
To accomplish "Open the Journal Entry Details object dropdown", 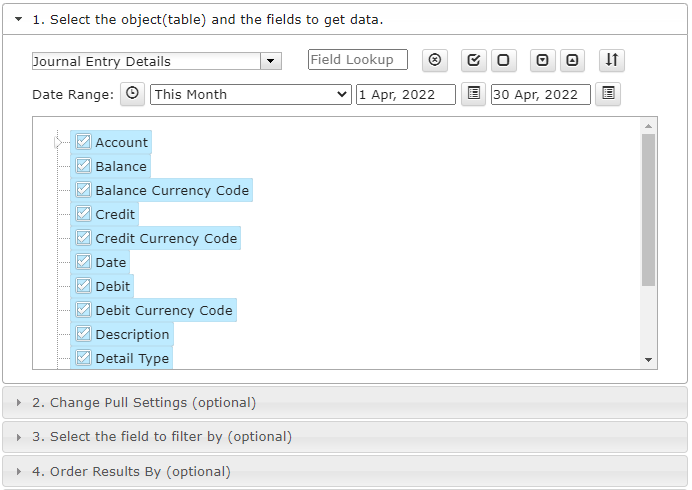I will click(x=271, y=61).
